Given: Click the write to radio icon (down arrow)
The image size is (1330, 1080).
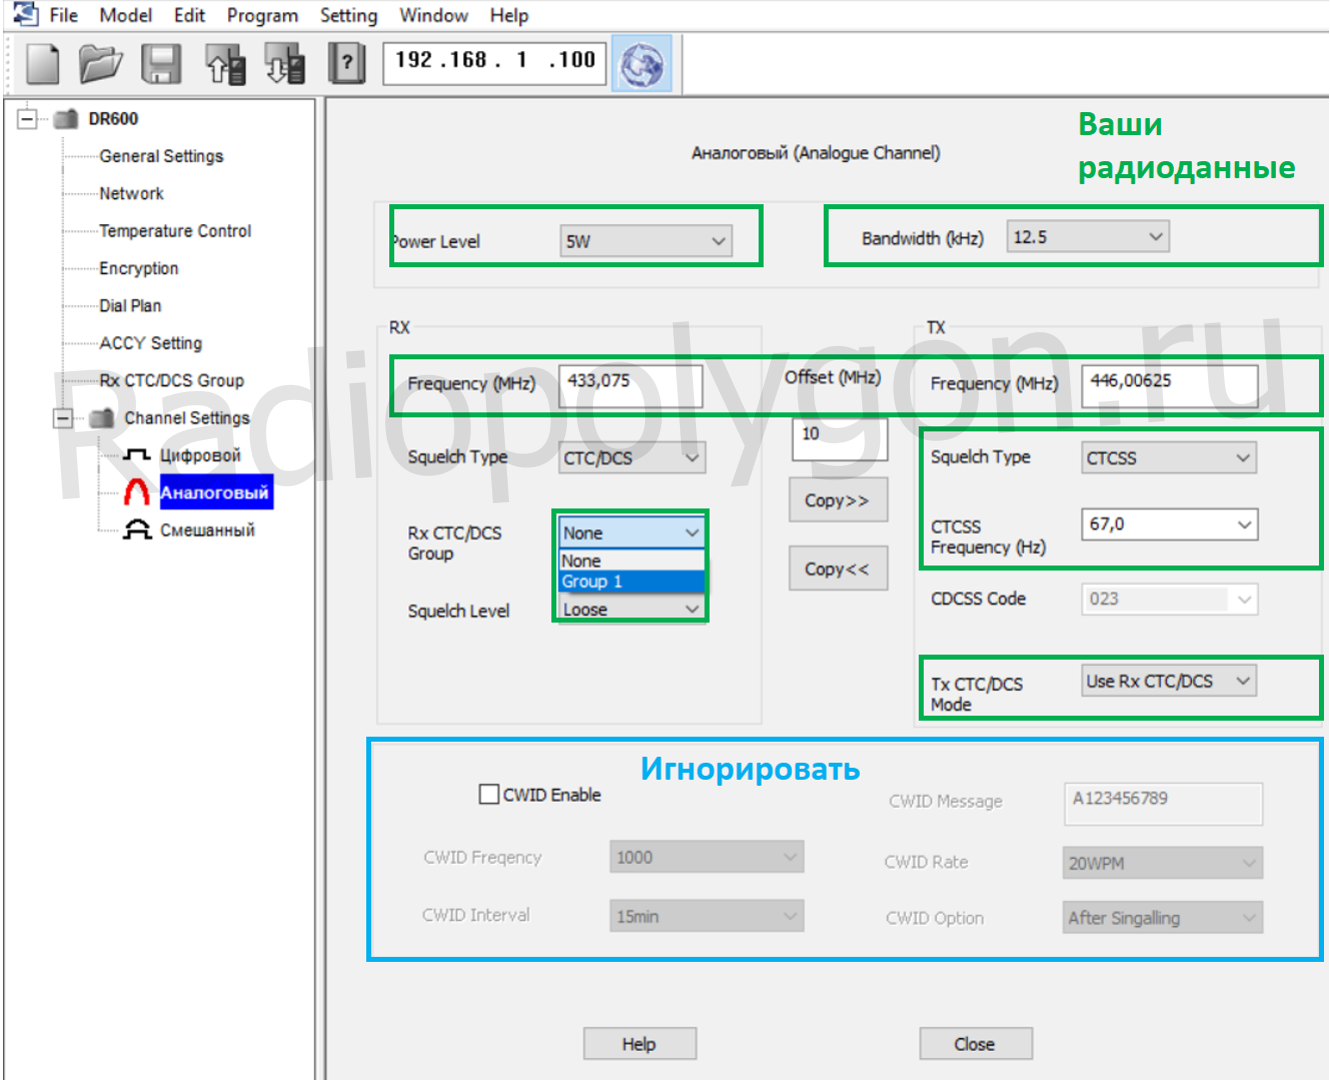Looking at the screenshot, I should tap(285, 65).
